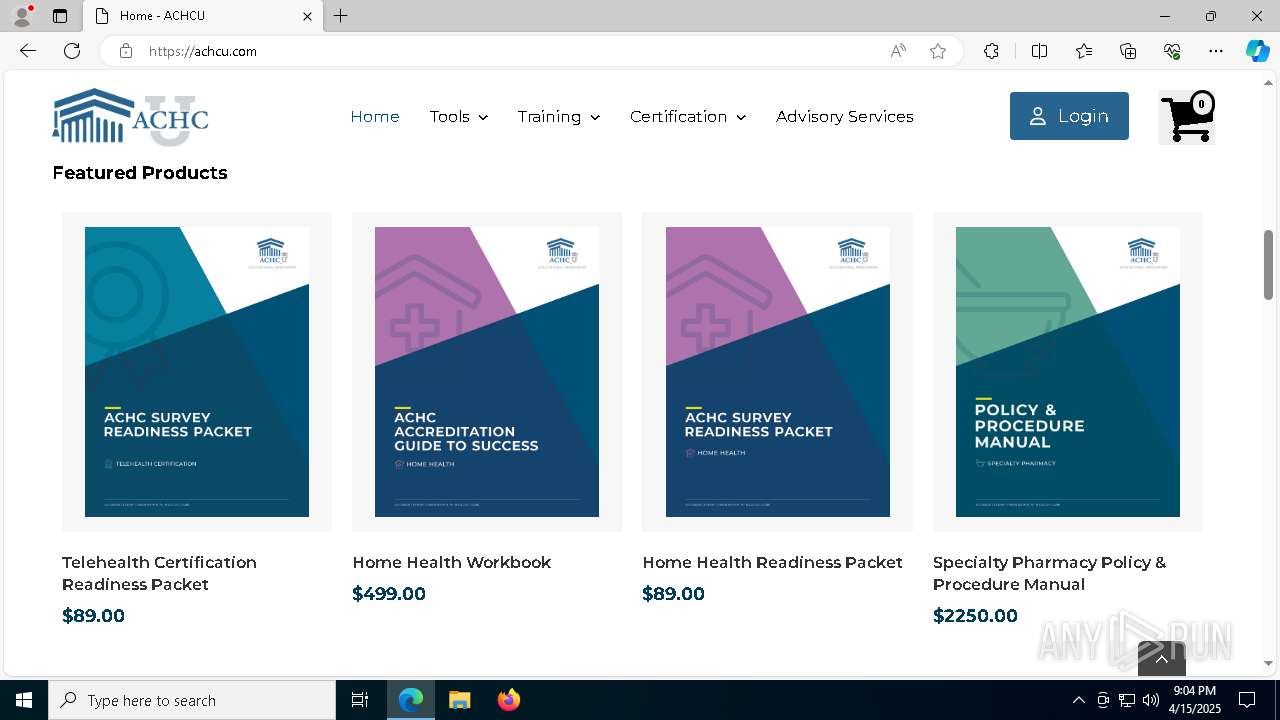Click Policy & Procedure Manual cover image
The width and height of the screenshot is (1280, 720).
pyautogui.click(x=1068, y=372)
